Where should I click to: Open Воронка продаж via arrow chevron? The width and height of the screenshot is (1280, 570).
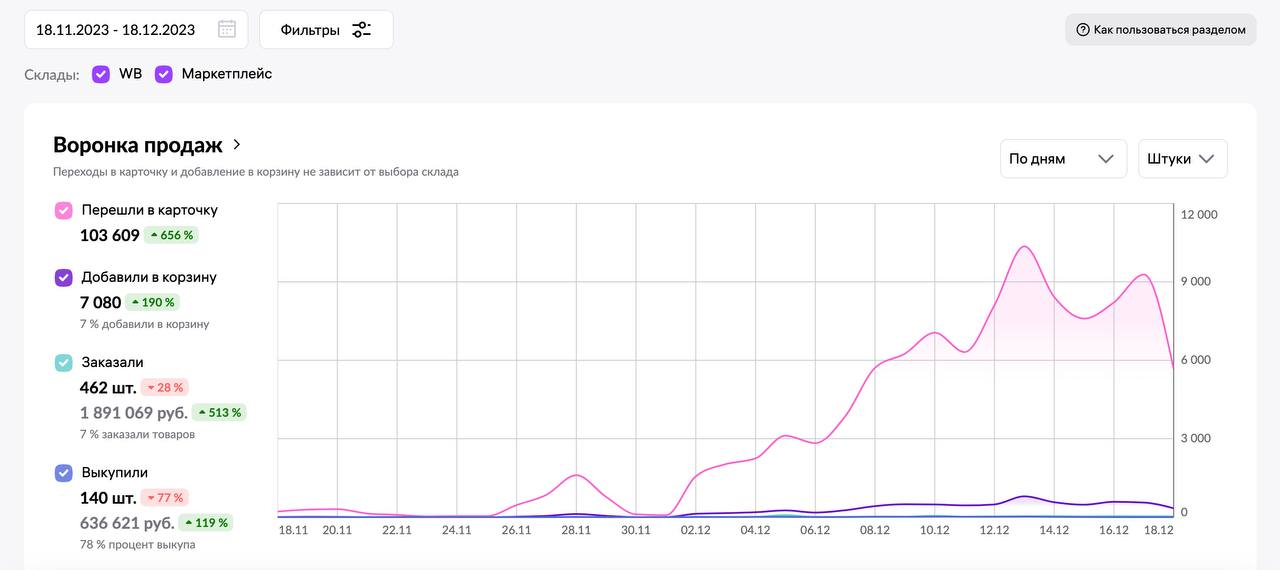tap(237, 145)
